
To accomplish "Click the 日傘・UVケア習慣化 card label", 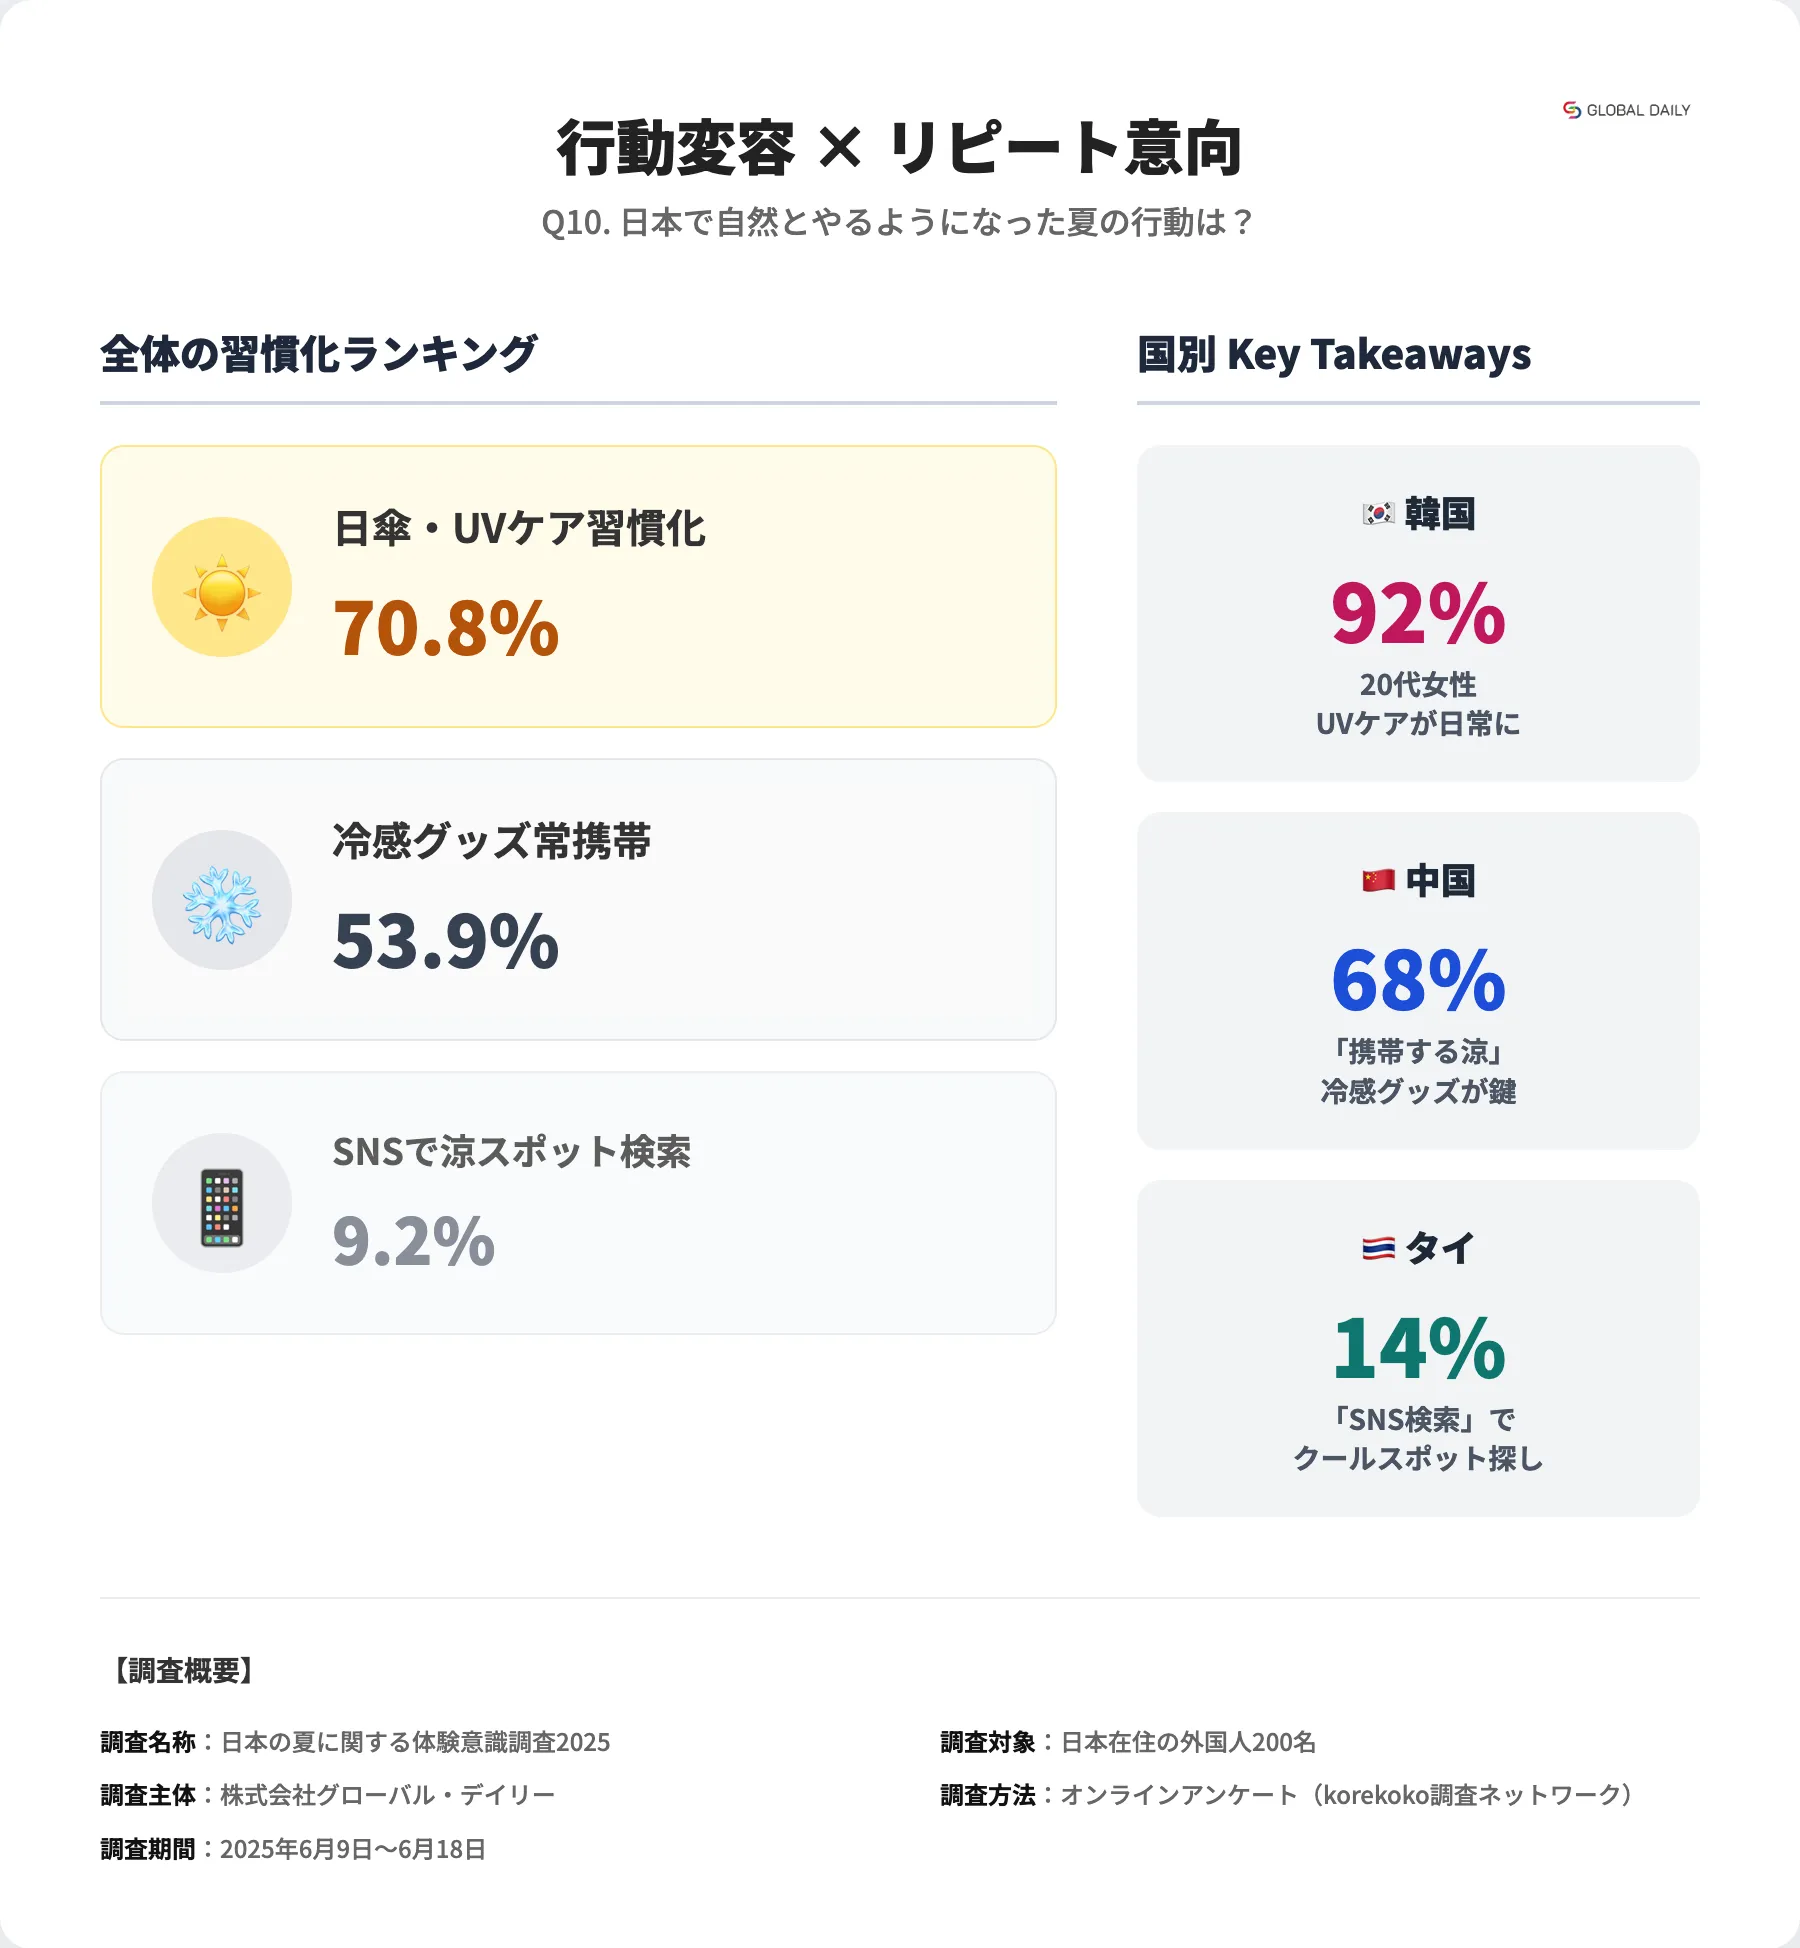I will (x=519, y=529).
